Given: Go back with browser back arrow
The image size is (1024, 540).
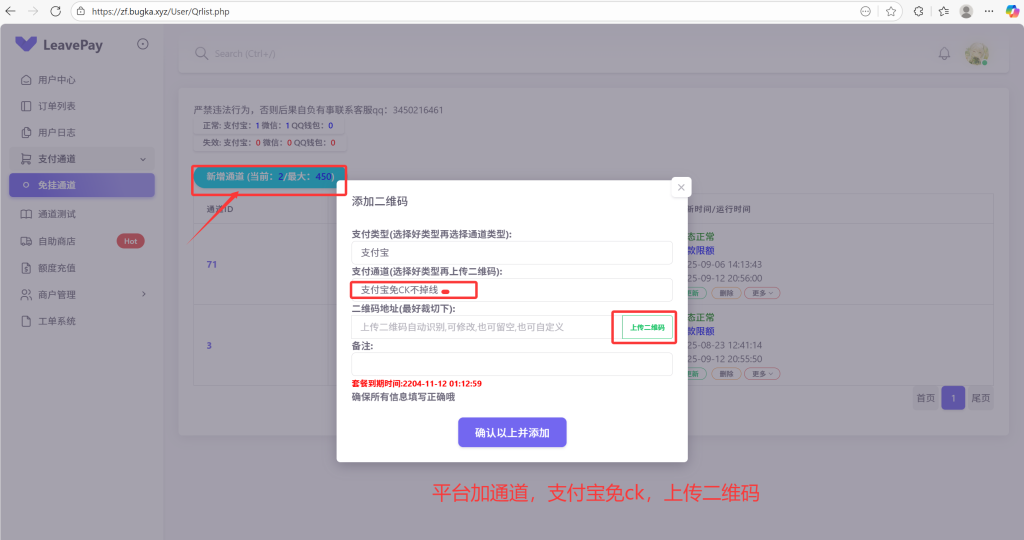Looking at the screenshot, I should tap(10, 11).
